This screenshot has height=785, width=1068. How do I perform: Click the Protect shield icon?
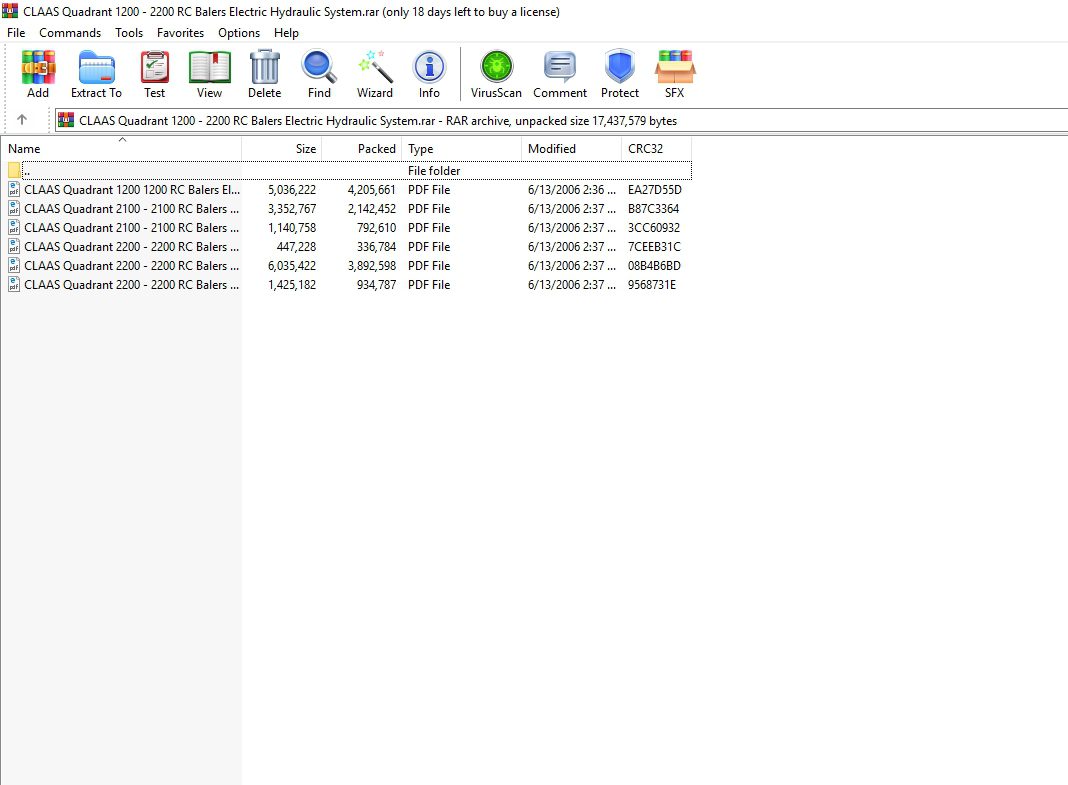click(620, 67)
